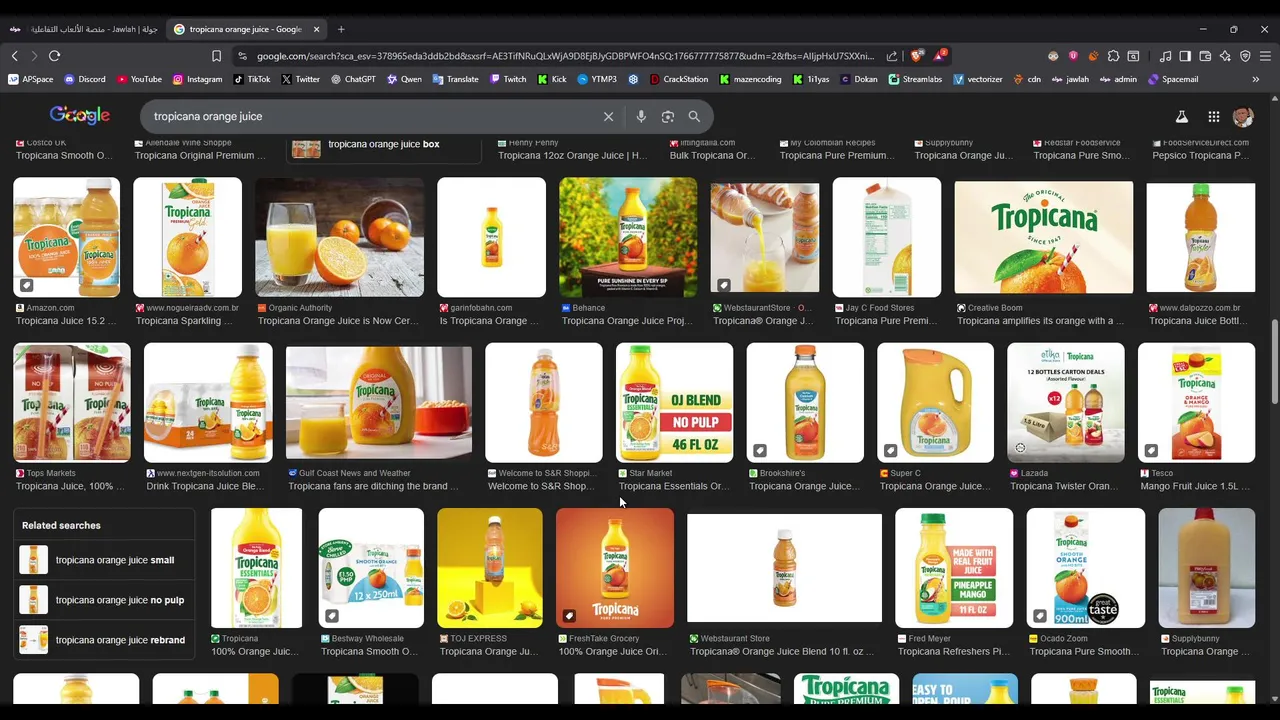Bookmark this page icon

click(216, 56)
